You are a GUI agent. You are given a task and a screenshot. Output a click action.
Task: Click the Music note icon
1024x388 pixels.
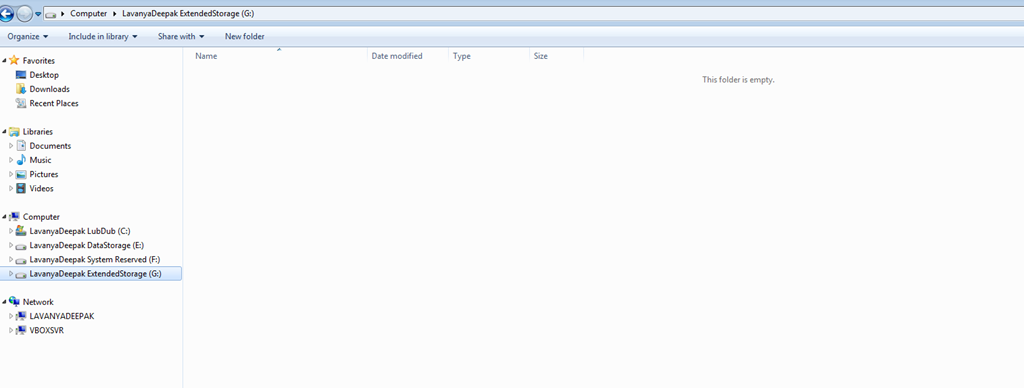pos(21,160)
